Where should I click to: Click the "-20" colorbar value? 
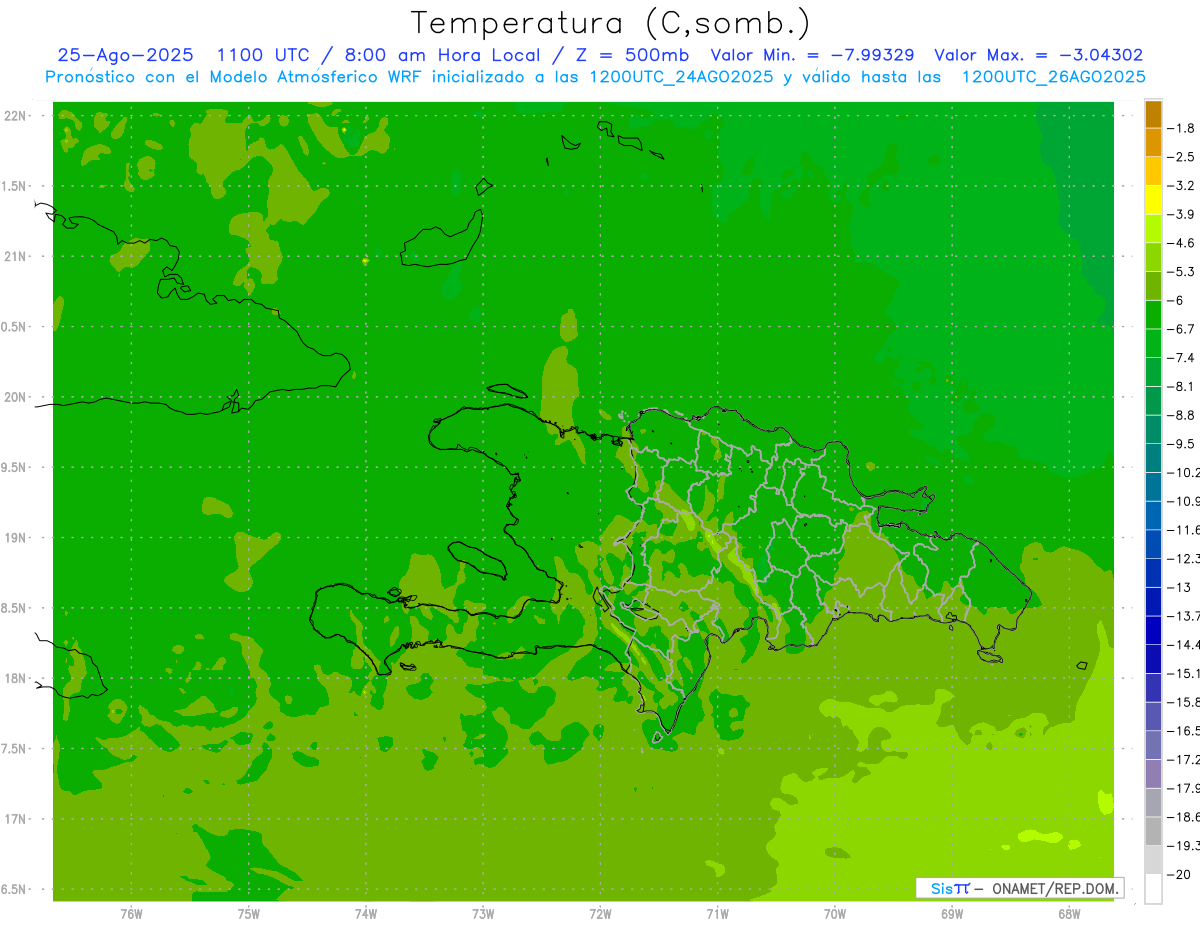click(1180, 874)
